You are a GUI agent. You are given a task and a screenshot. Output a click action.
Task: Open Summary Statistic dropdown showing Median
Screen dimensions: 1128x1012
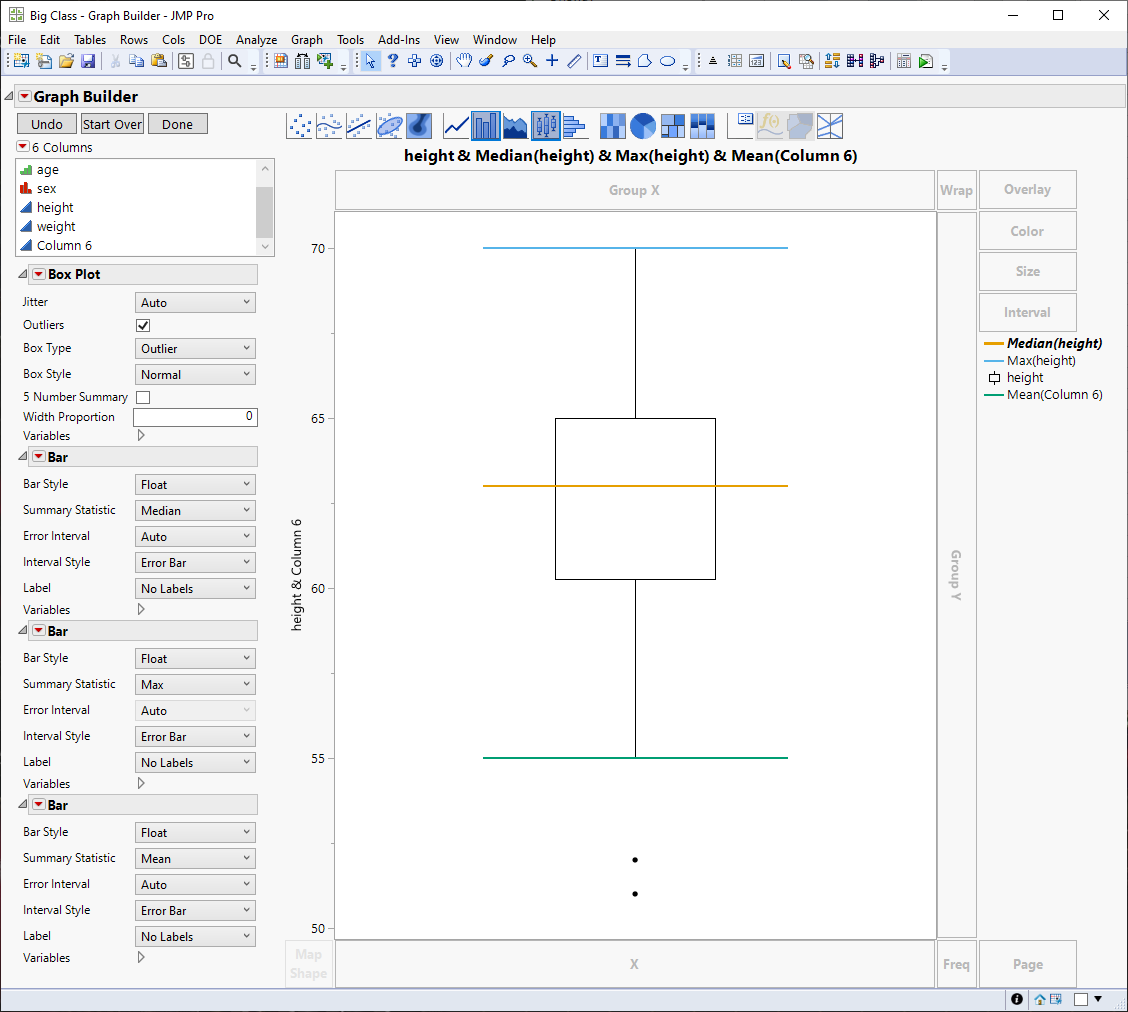(195, 511)
